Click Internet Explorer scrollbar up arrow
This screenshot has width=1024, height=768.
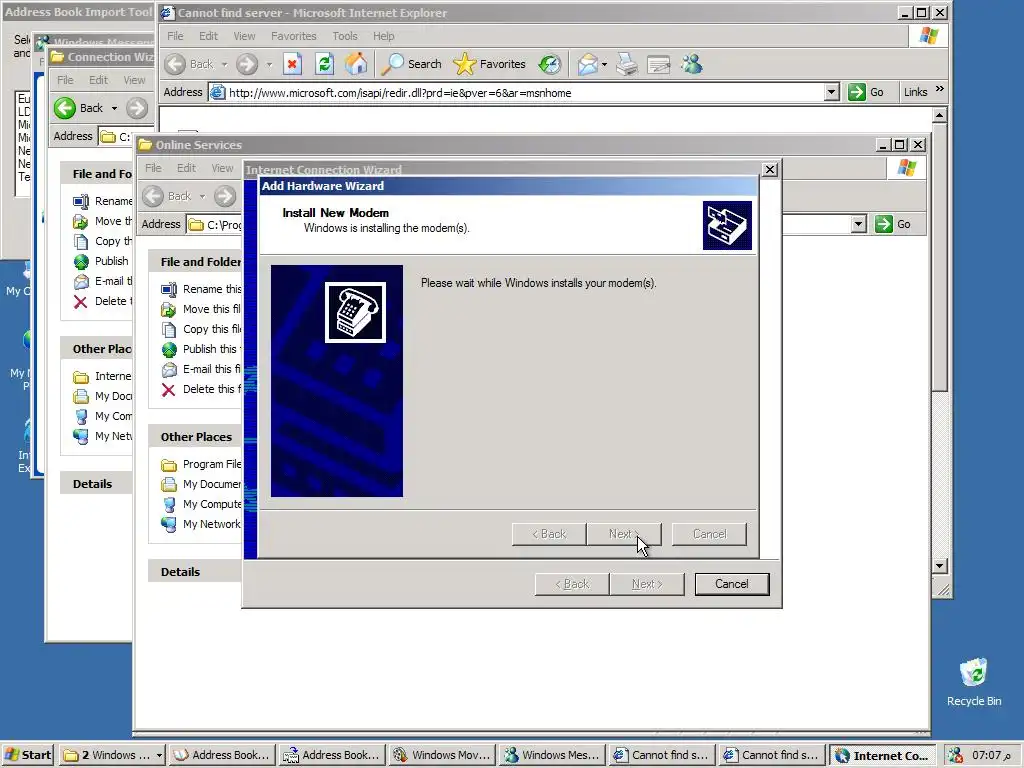939,116
